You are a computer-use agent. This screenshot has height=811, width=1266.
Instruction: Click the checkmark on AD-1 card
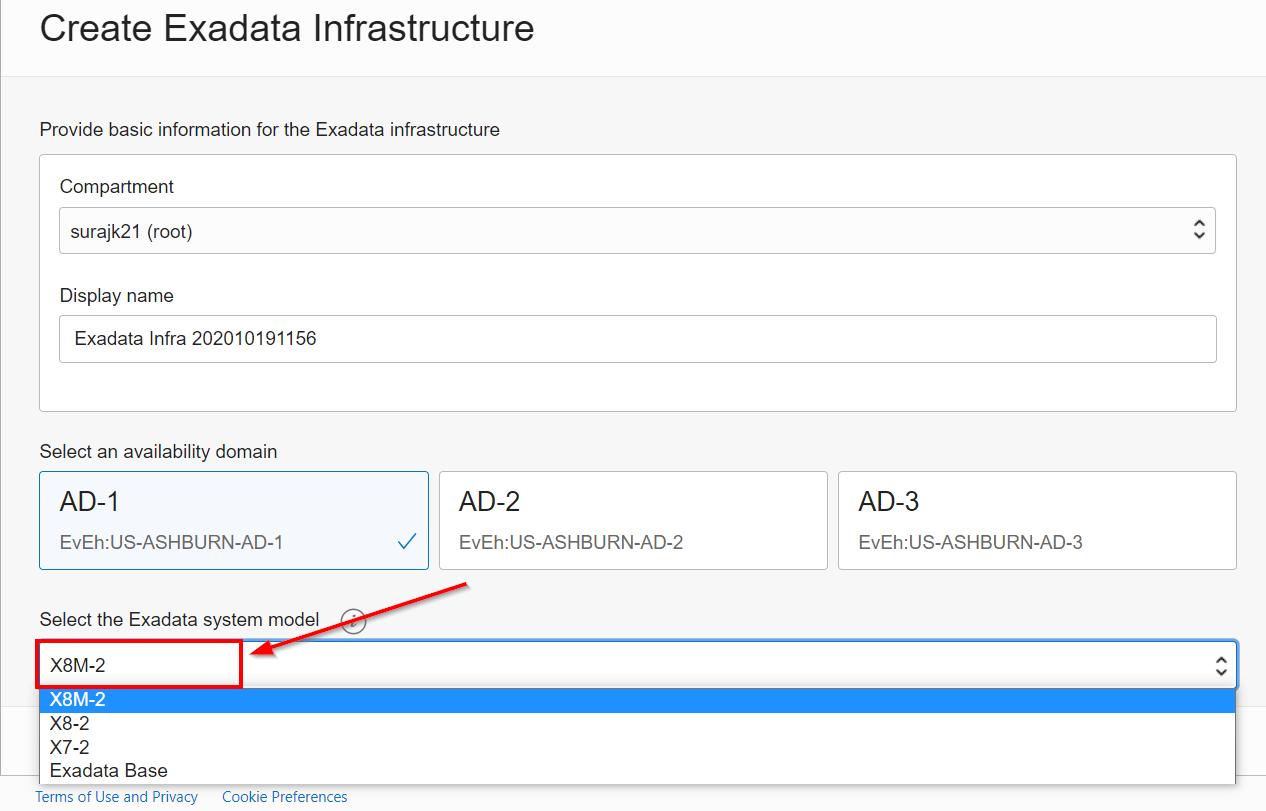coord(406,540)
